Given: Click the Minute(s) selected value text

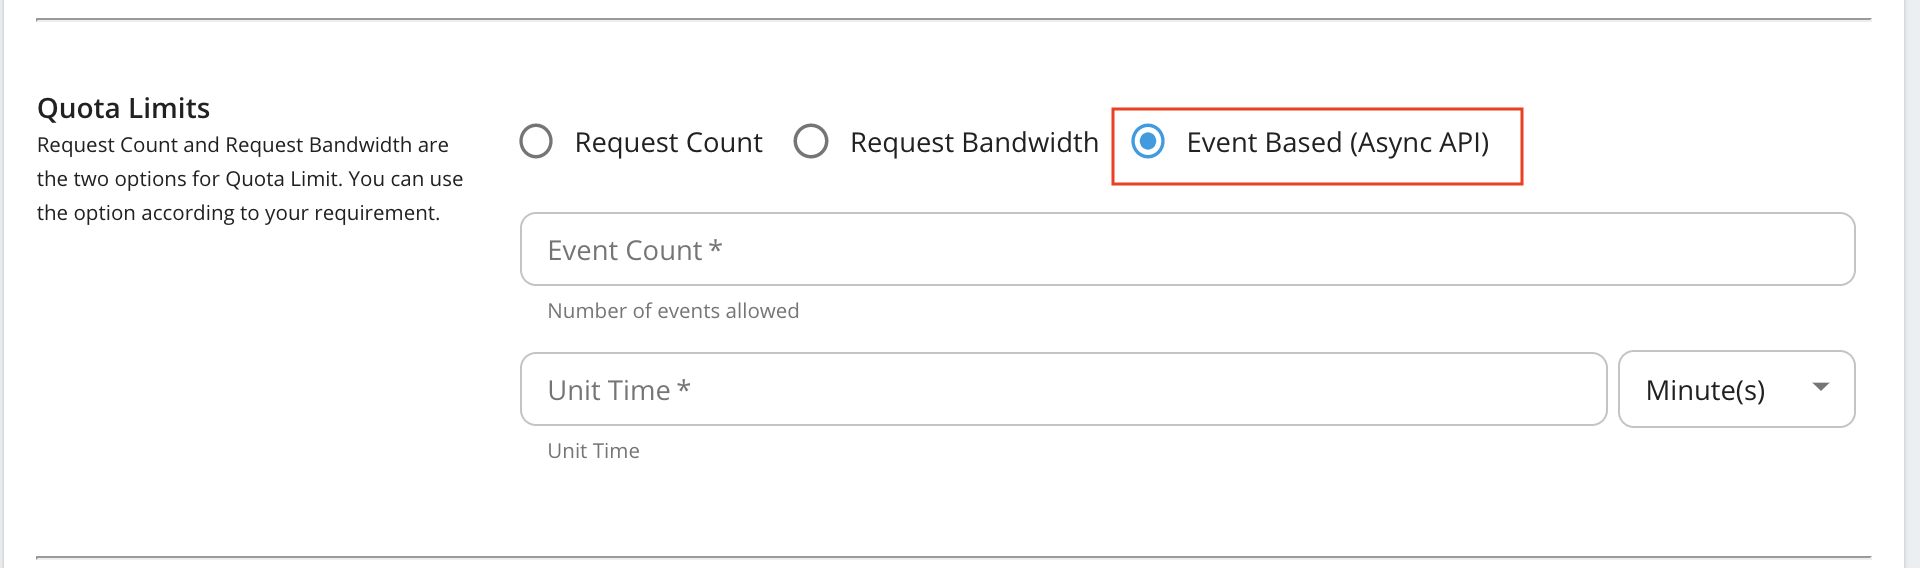Looking at the screenshot, I should 1705,390.
